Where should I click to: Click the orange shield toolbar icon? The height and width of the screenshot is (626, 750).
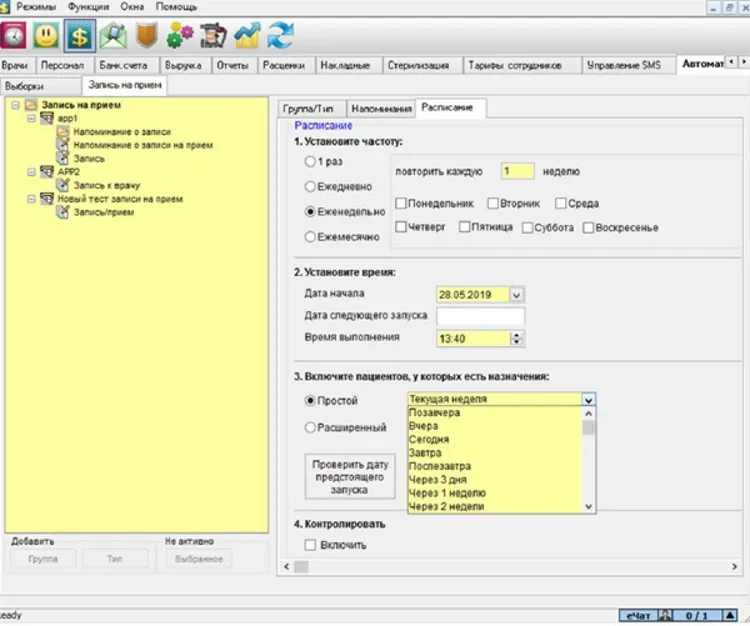tap(146, 35)
